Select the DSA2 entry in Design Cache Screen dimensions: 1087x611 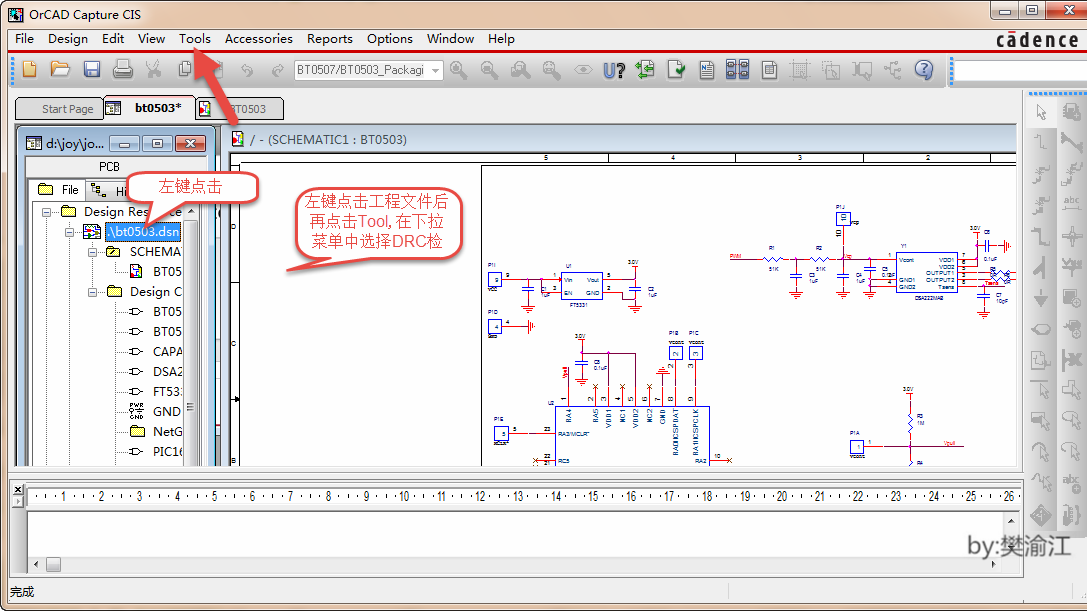point(167,372)
